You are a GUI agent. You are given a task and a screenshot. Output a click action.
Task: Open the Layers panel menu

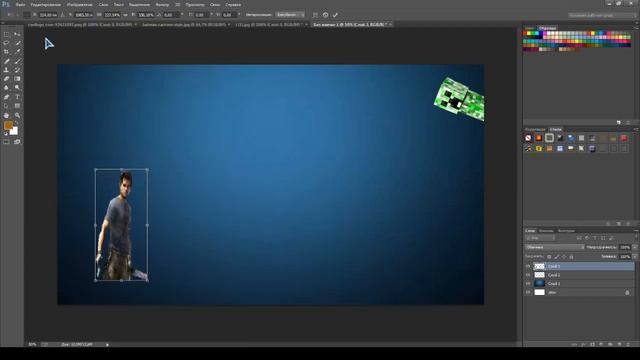tap(636, 231)
